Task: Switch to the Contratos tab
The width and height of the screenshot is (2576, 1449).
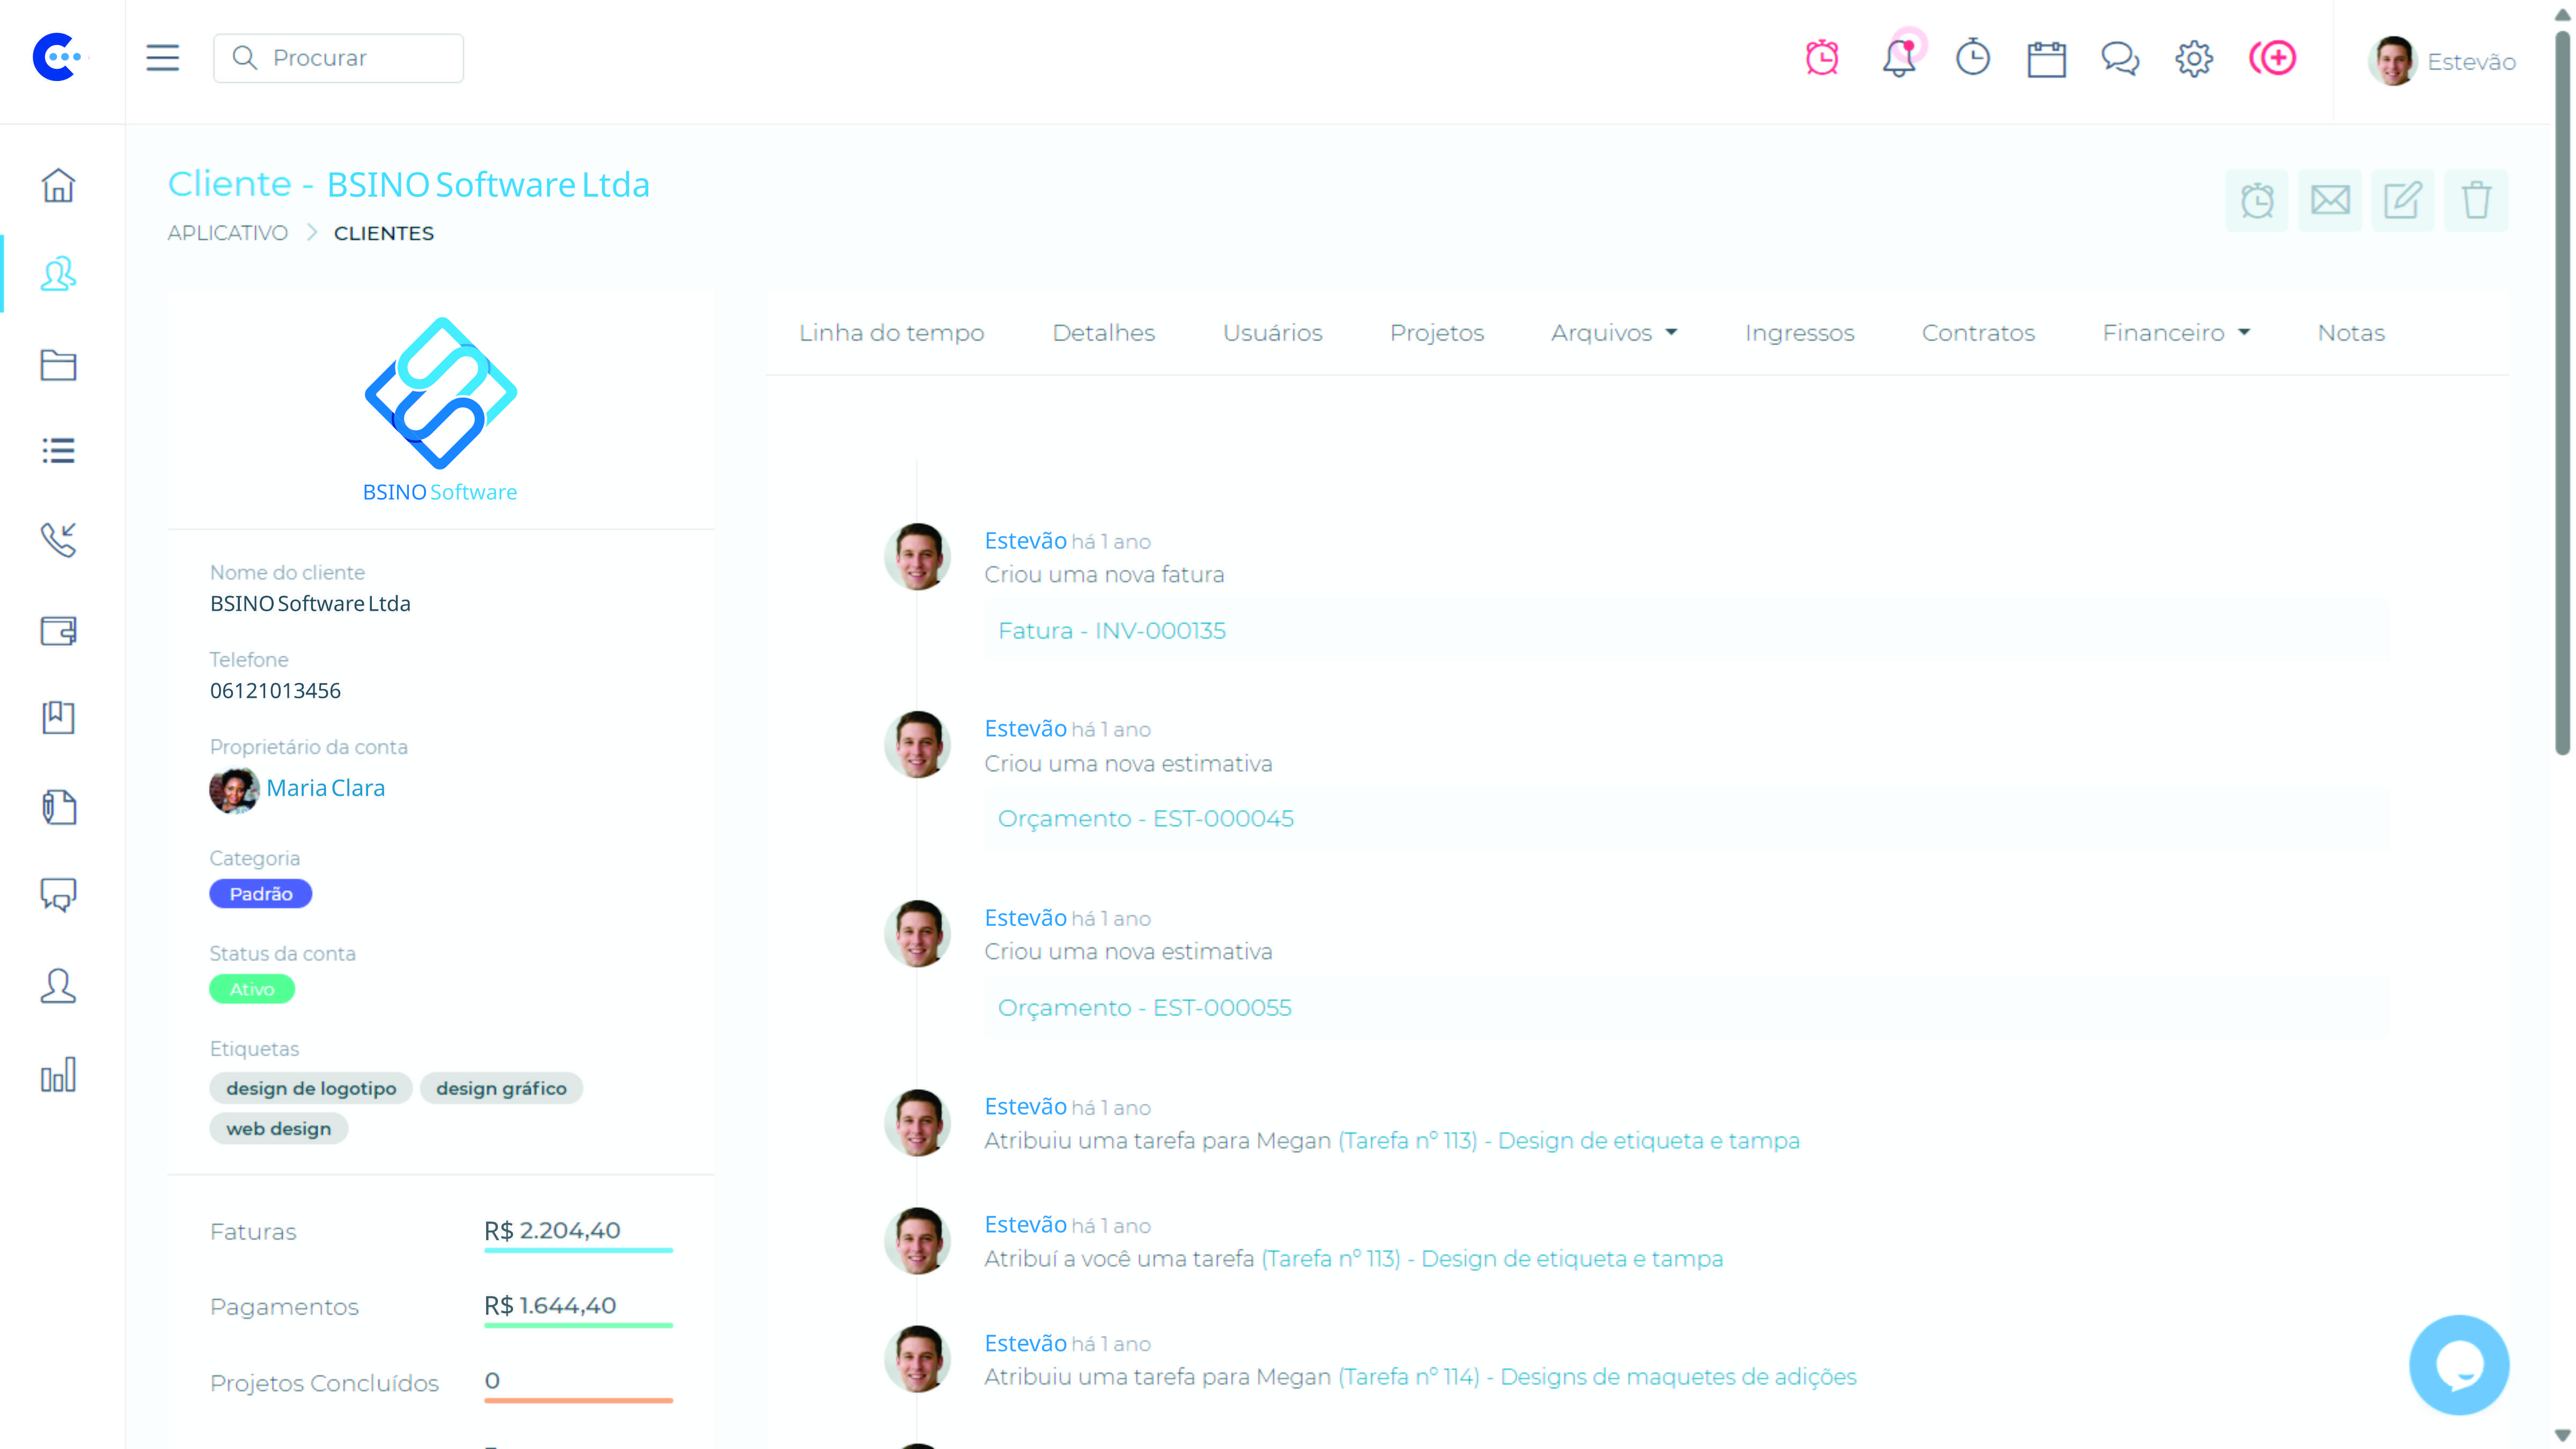Action: [1977, 333]
